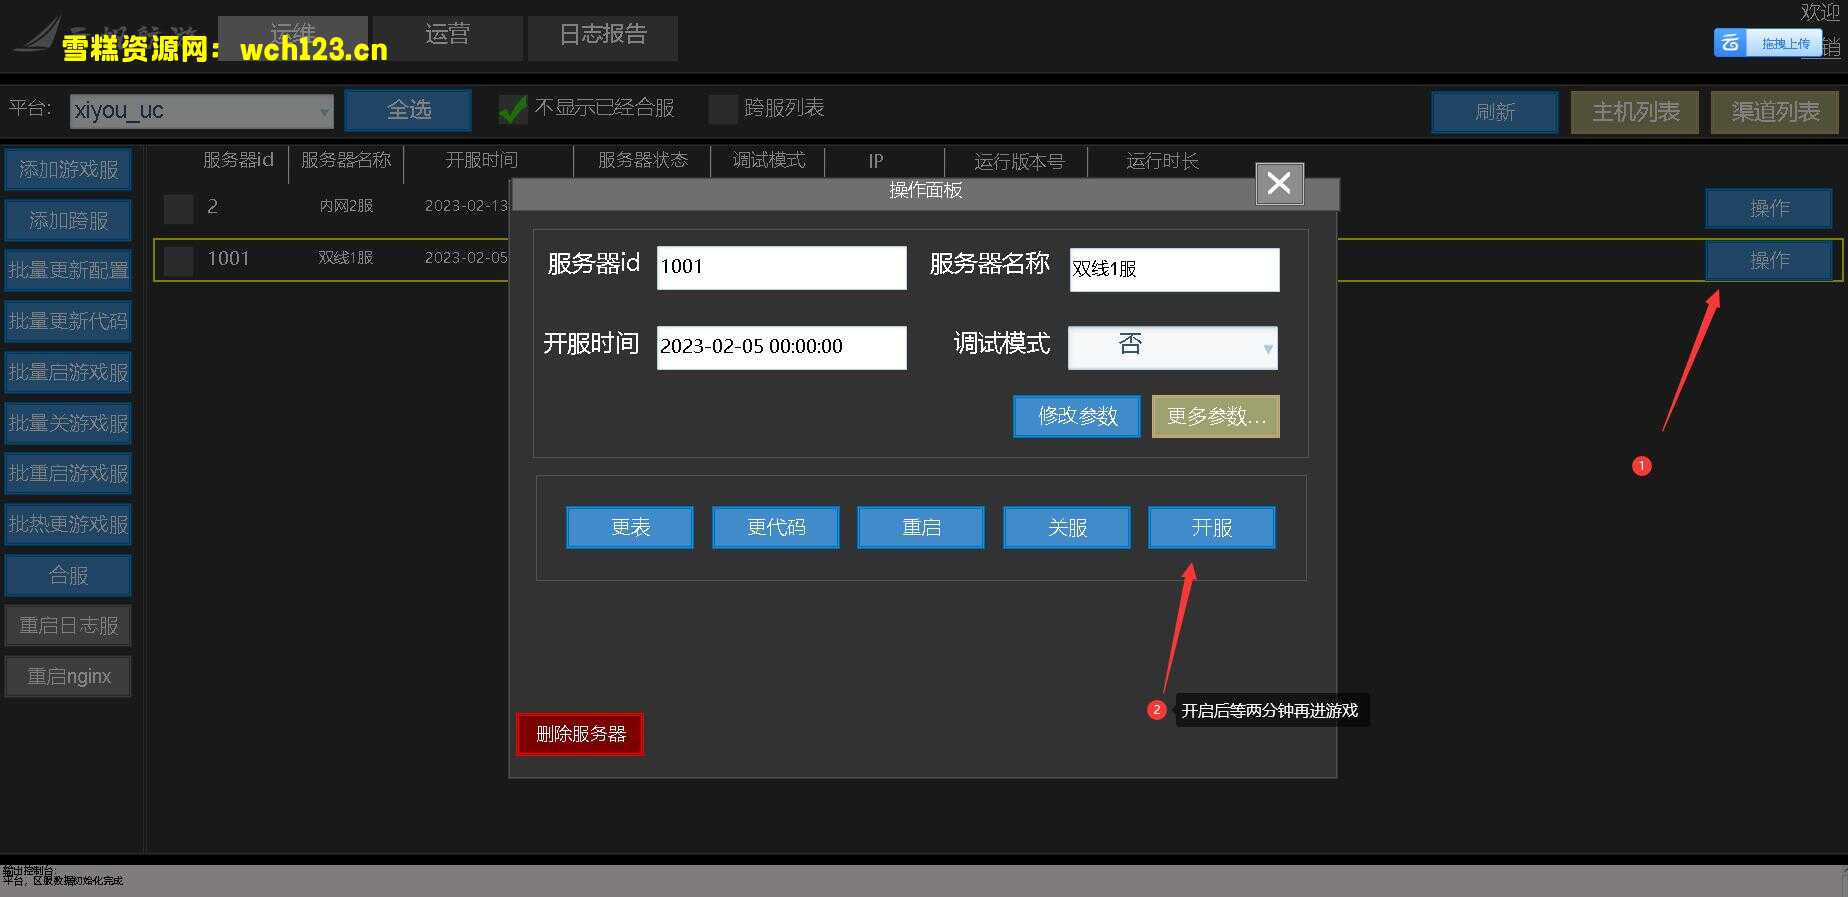Click the 调试模式 column header
1848x897 pixels.
tap(768, 160)
